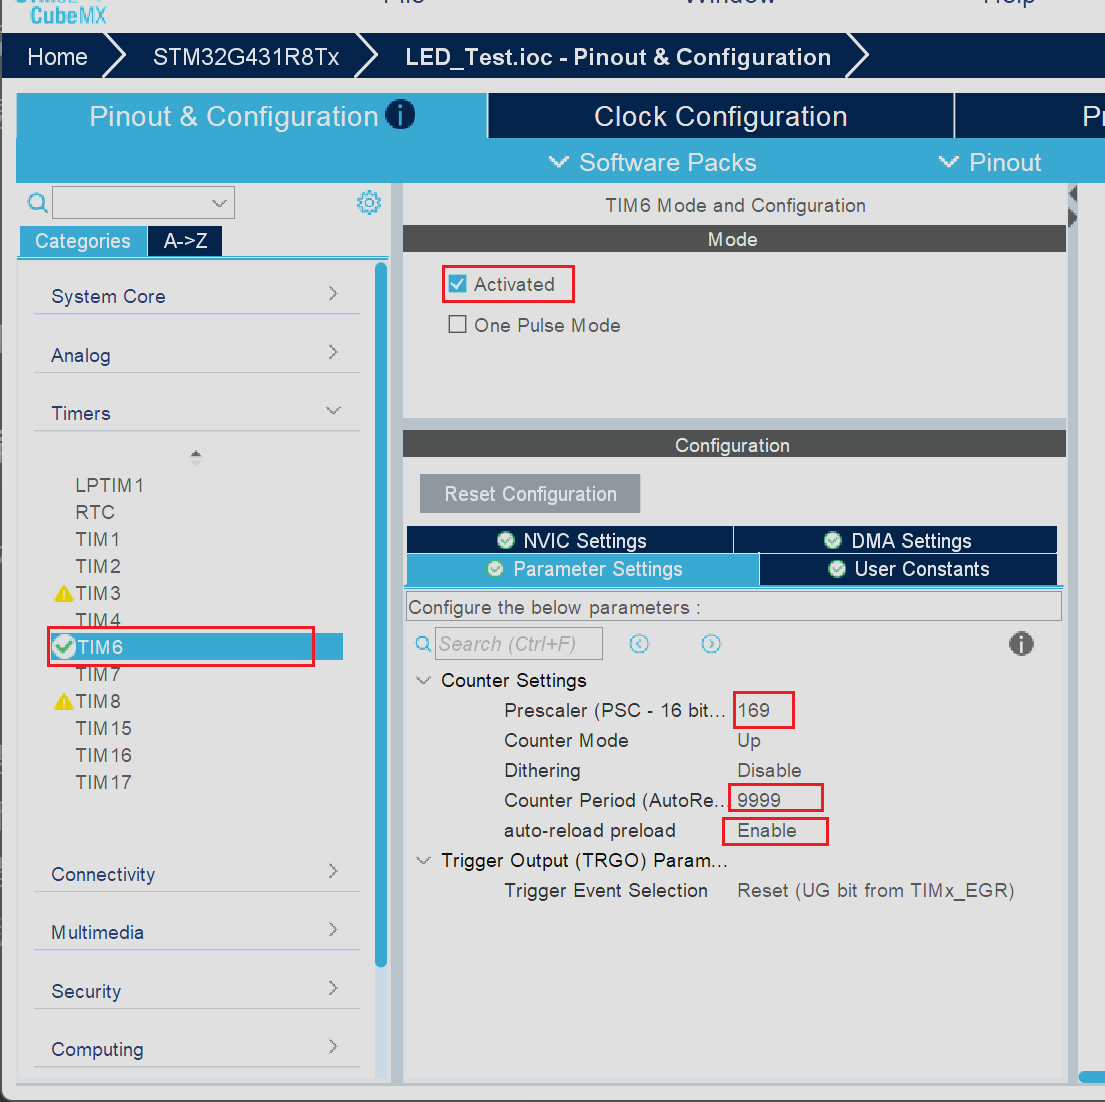Select RTC in the Timers list
This screenshot has height=1102, width=1105.
pos(94,512)
